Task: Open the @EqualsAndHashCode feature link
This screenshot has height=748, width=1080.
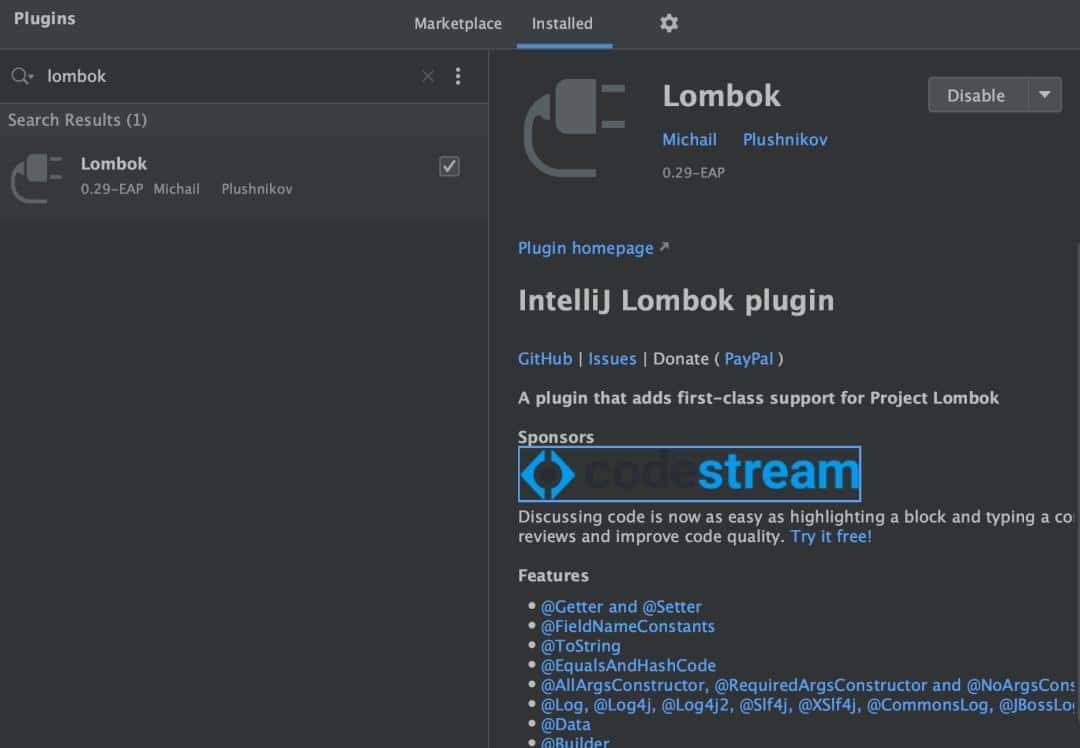Action: (x=628, y=665)
